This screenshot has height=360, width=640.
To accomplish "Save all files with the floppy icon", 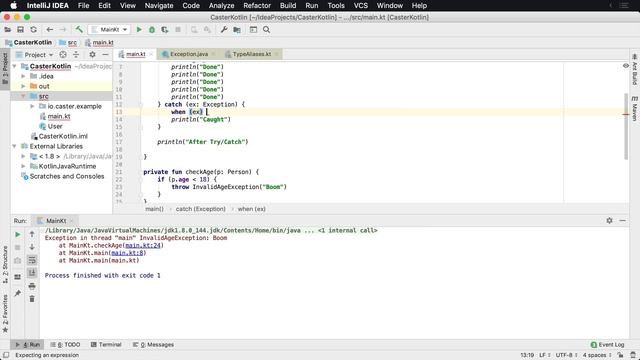I will pos(20,29).
